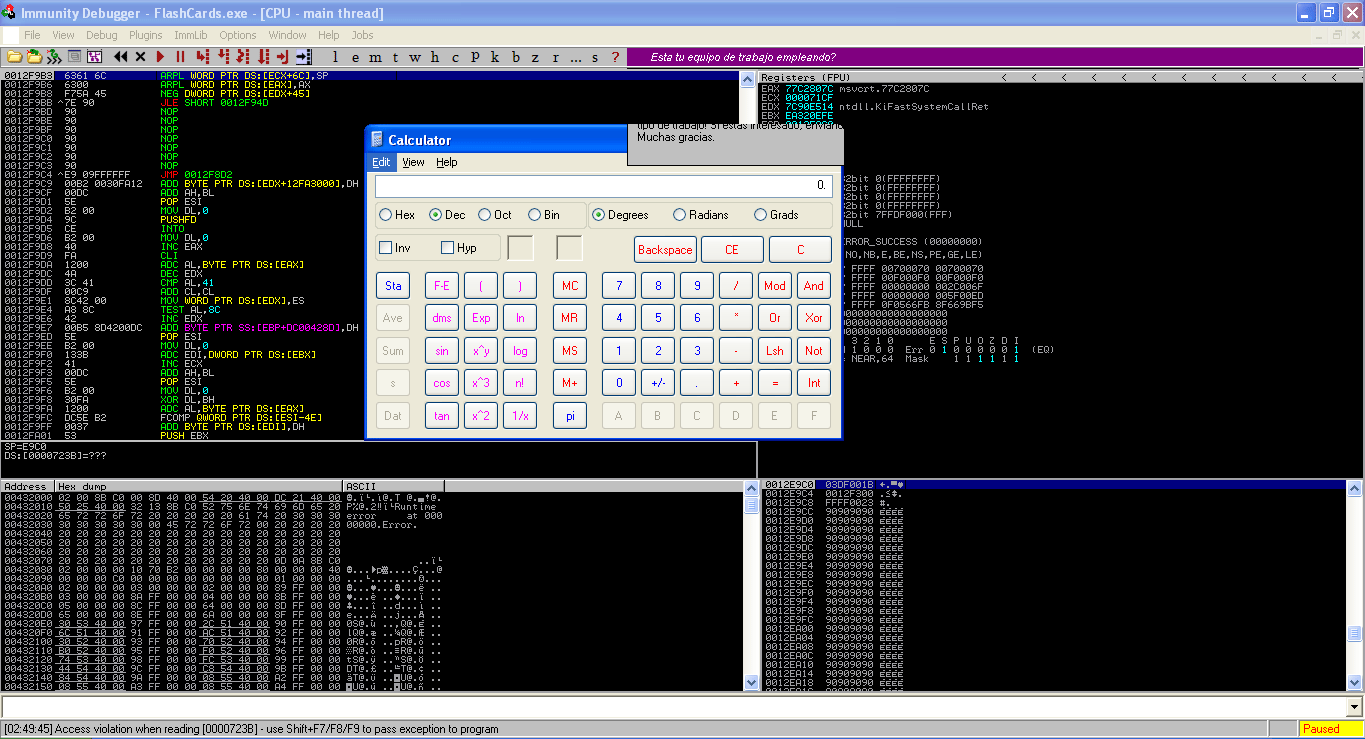Open Hardware breakpoints with 'z' button
1365x739 pixels.
click(534, 57)
